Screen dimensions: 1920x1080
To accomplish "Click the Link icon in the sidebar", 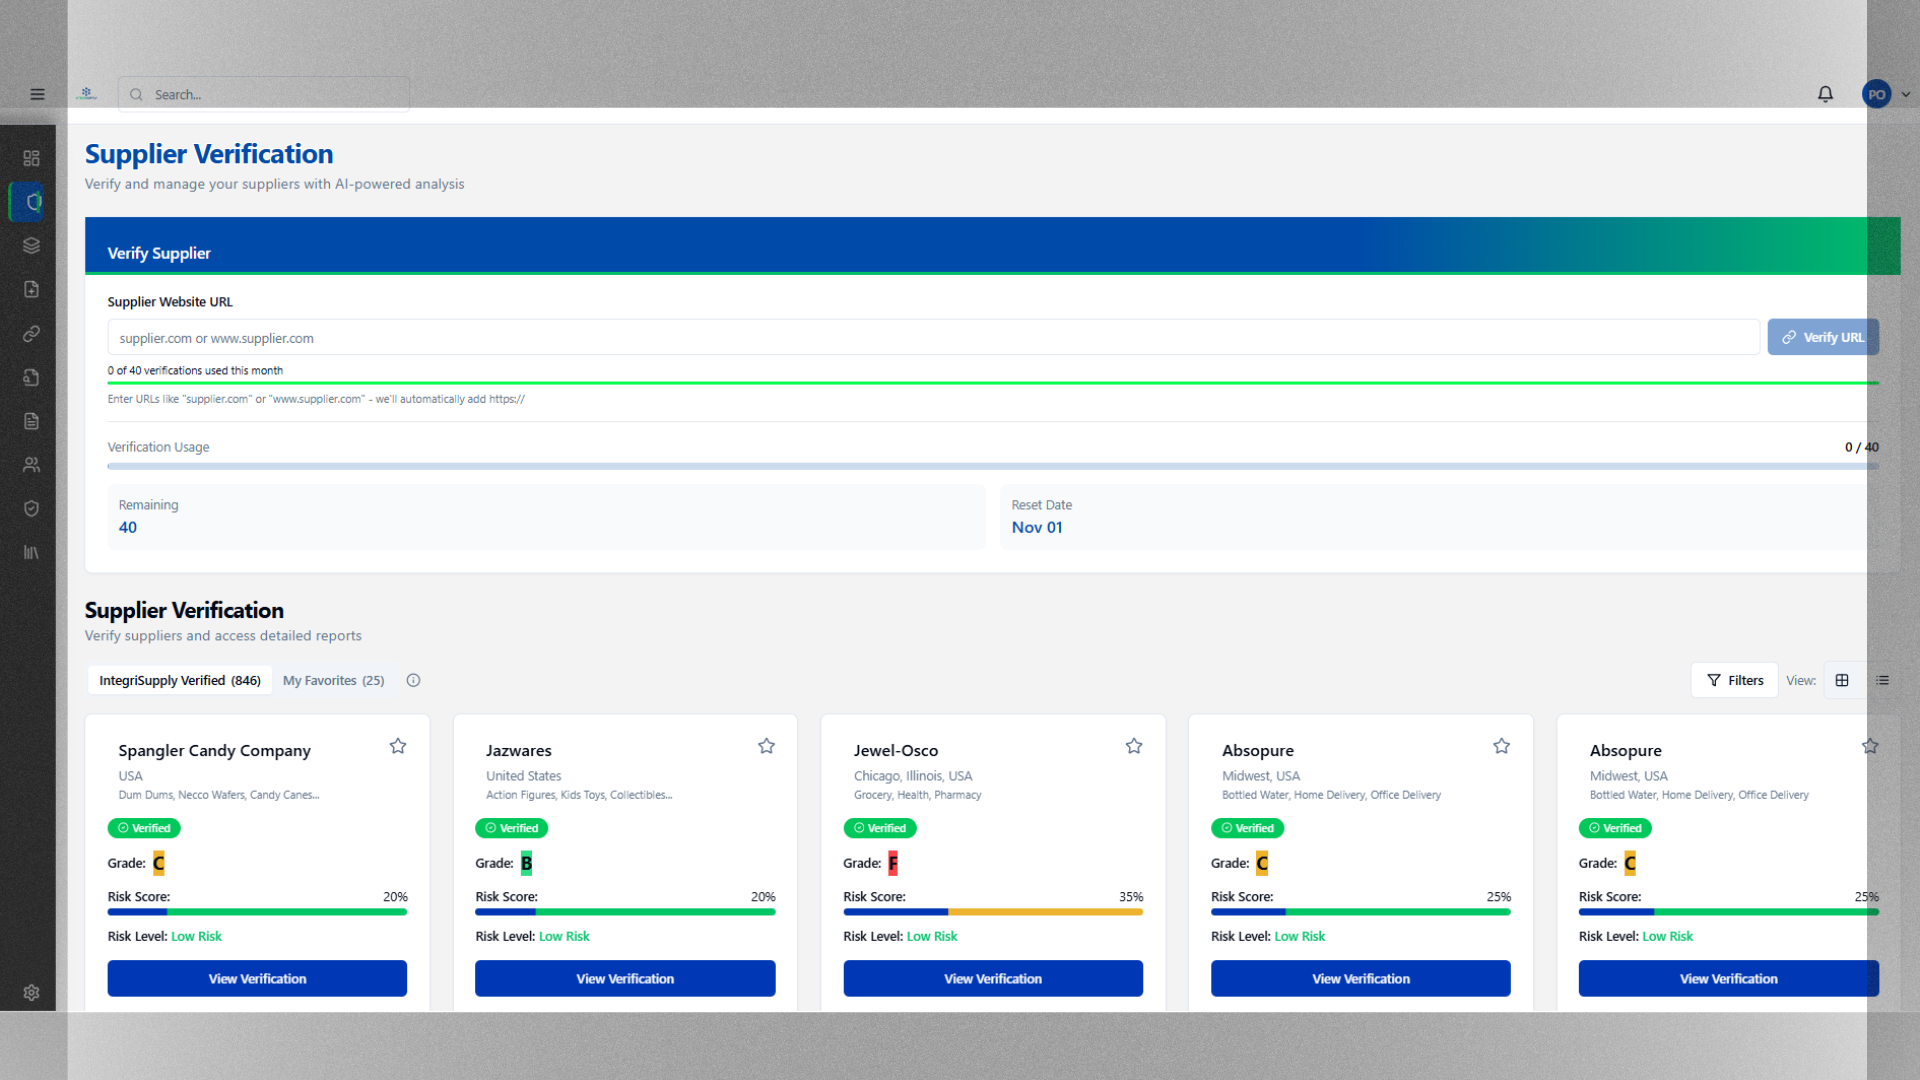I will coord(30,334).
